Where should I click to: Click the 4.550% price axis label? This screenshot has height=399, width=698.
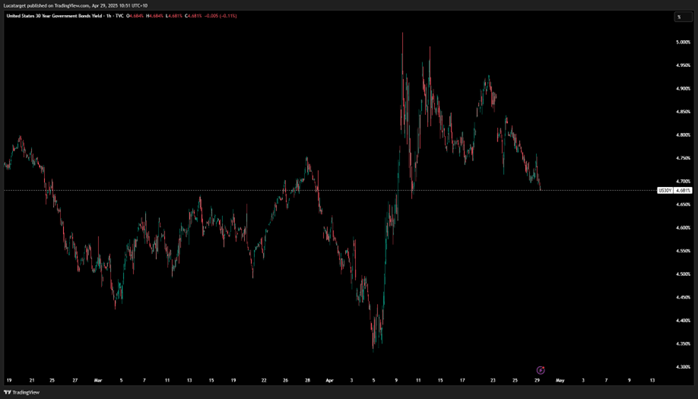click(x=683, y=251)
